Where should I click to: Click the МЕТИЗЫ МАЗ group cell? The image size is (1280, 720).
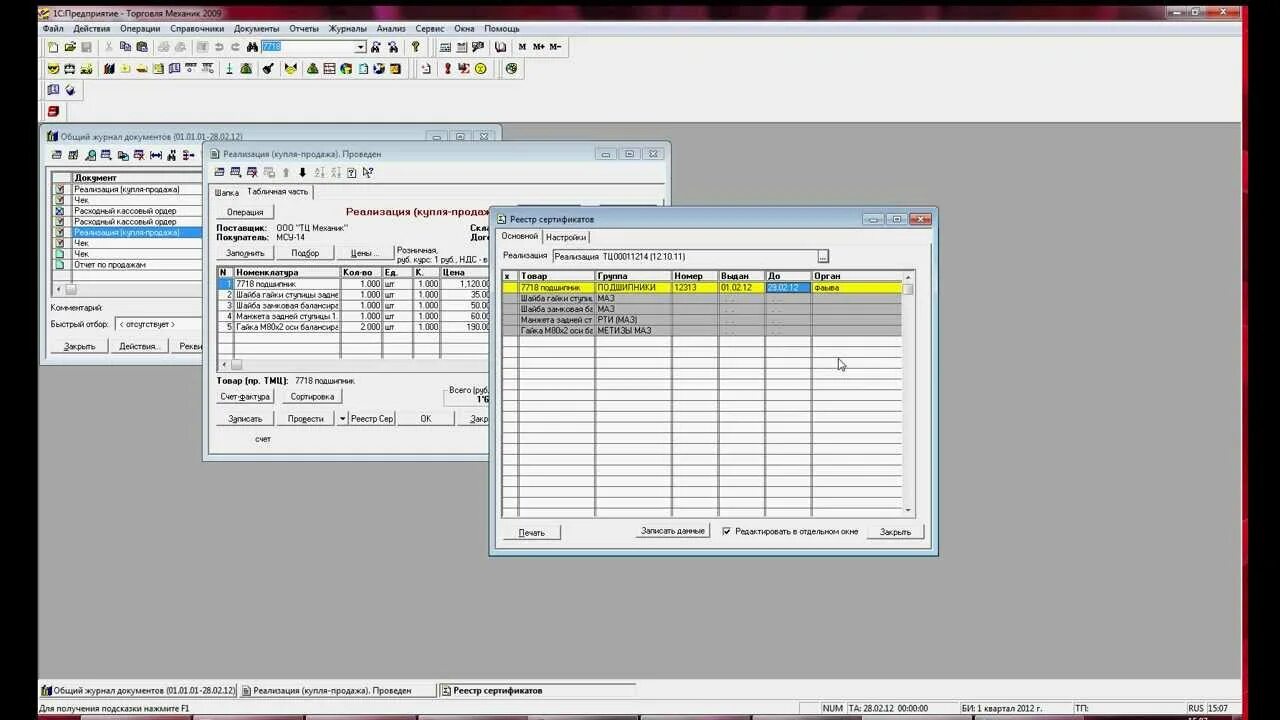633,331
